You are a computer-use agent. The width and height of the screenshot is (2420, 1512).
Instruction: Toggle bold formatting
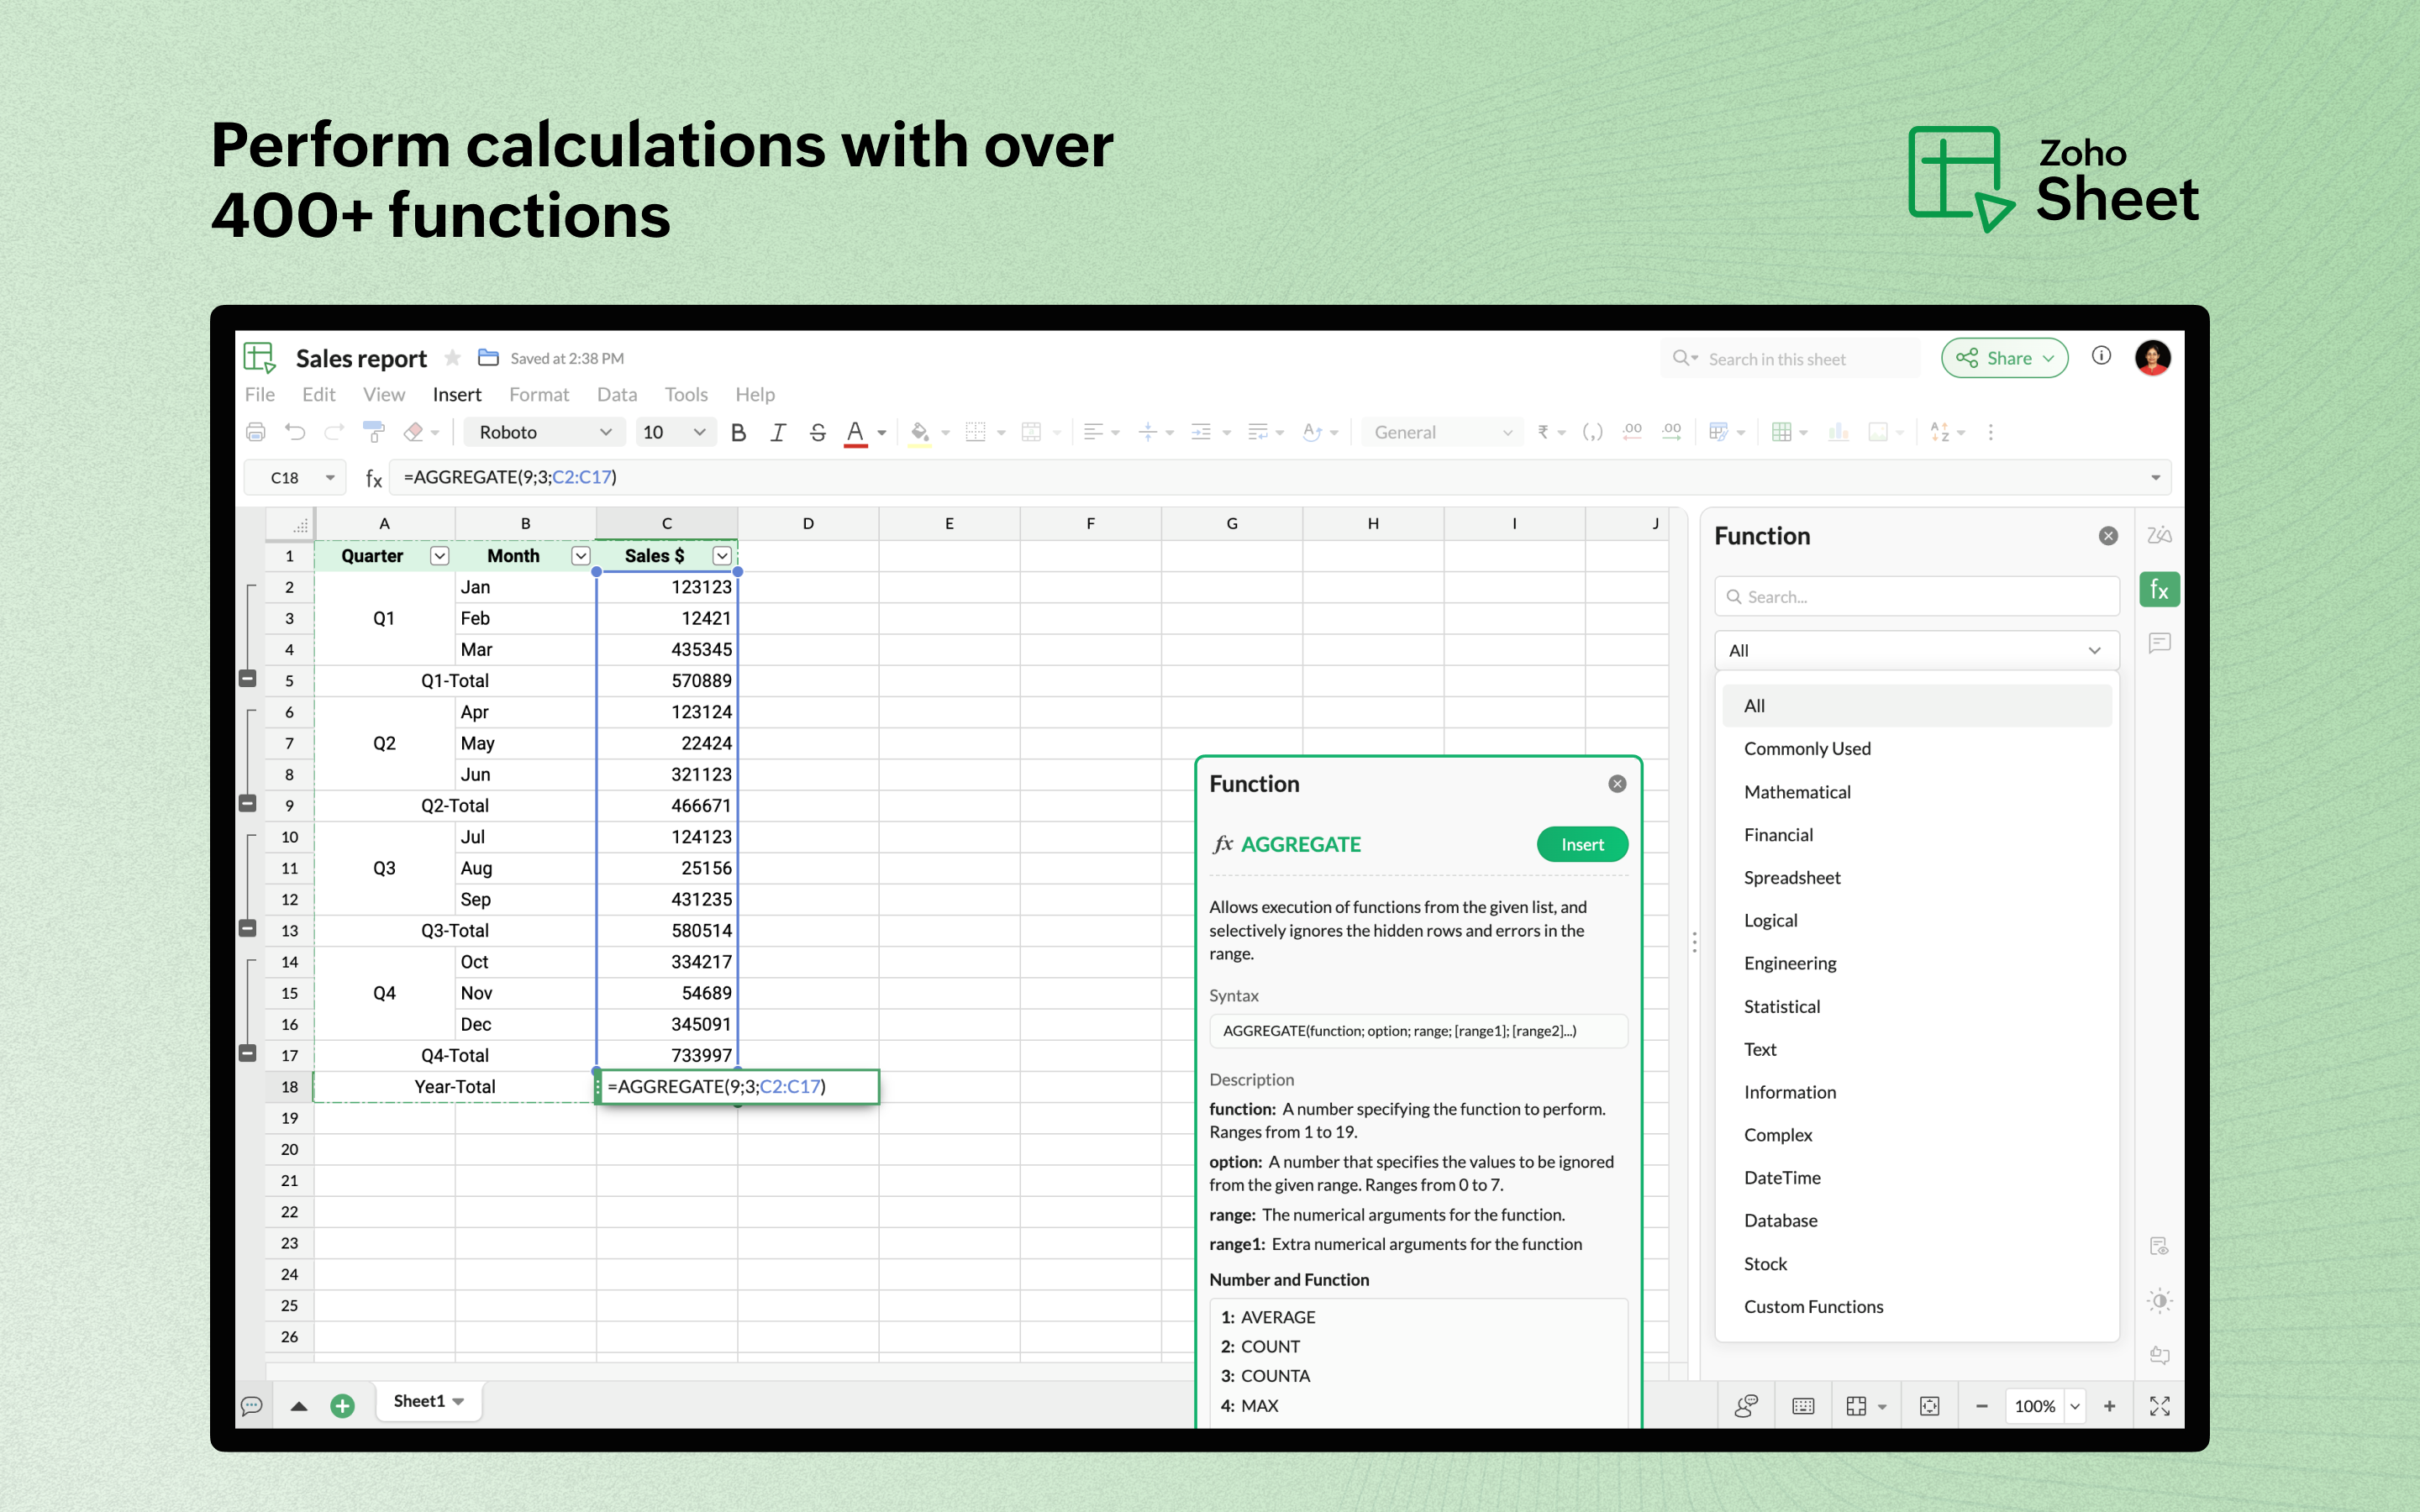pyautogui.click(x=738, y=431)
